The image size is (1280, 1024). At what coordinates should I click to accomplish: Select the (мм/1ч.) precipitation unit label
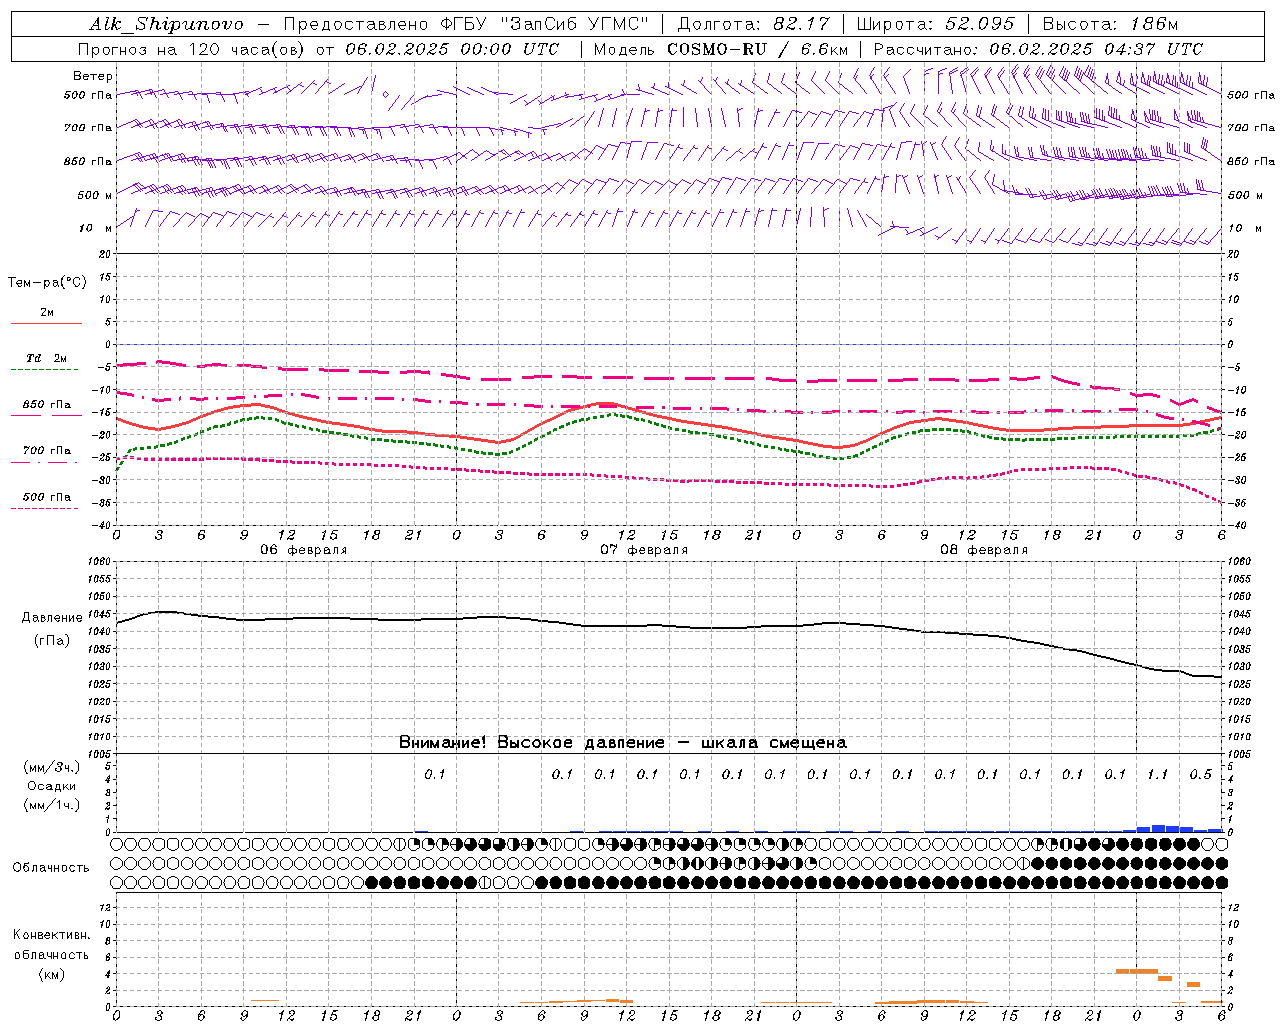point(52,805)
